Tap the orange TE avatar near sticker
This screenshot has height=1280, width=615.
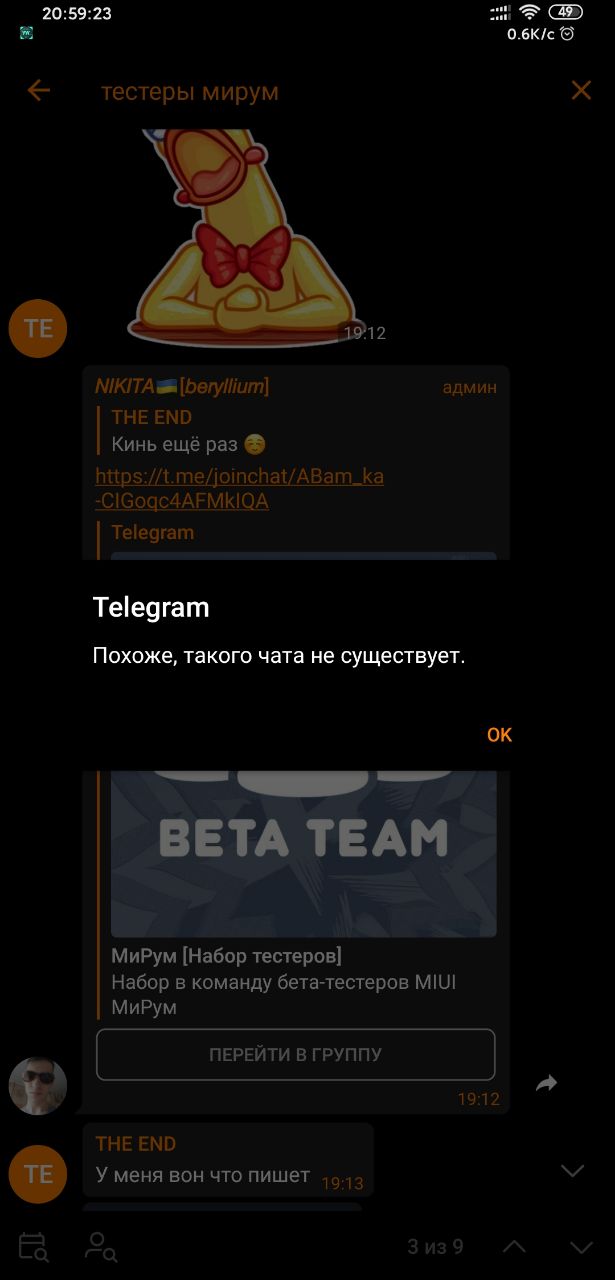pos(38,328)
